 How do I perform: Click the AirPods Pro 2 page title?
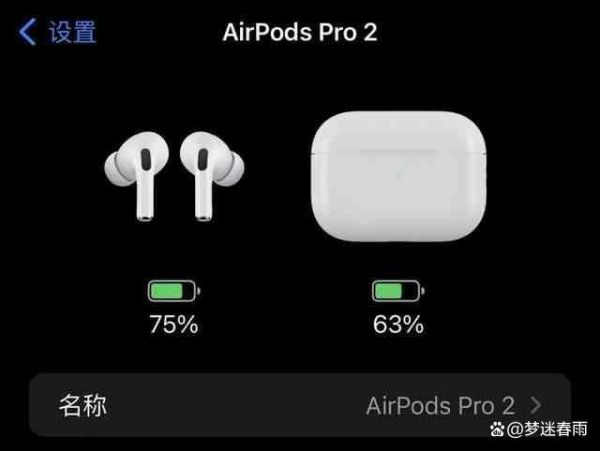(x=300, y=32)
